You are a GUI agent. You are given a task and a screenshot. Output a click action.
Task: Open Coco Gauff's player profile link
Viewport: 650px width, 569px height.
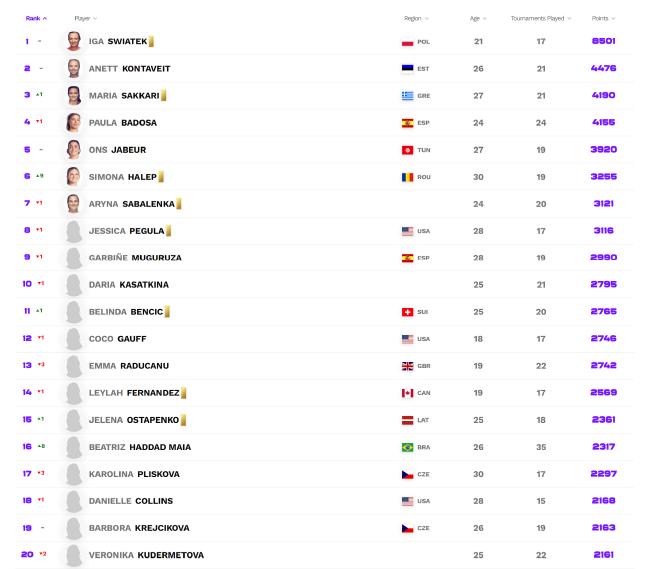[117, 339]
